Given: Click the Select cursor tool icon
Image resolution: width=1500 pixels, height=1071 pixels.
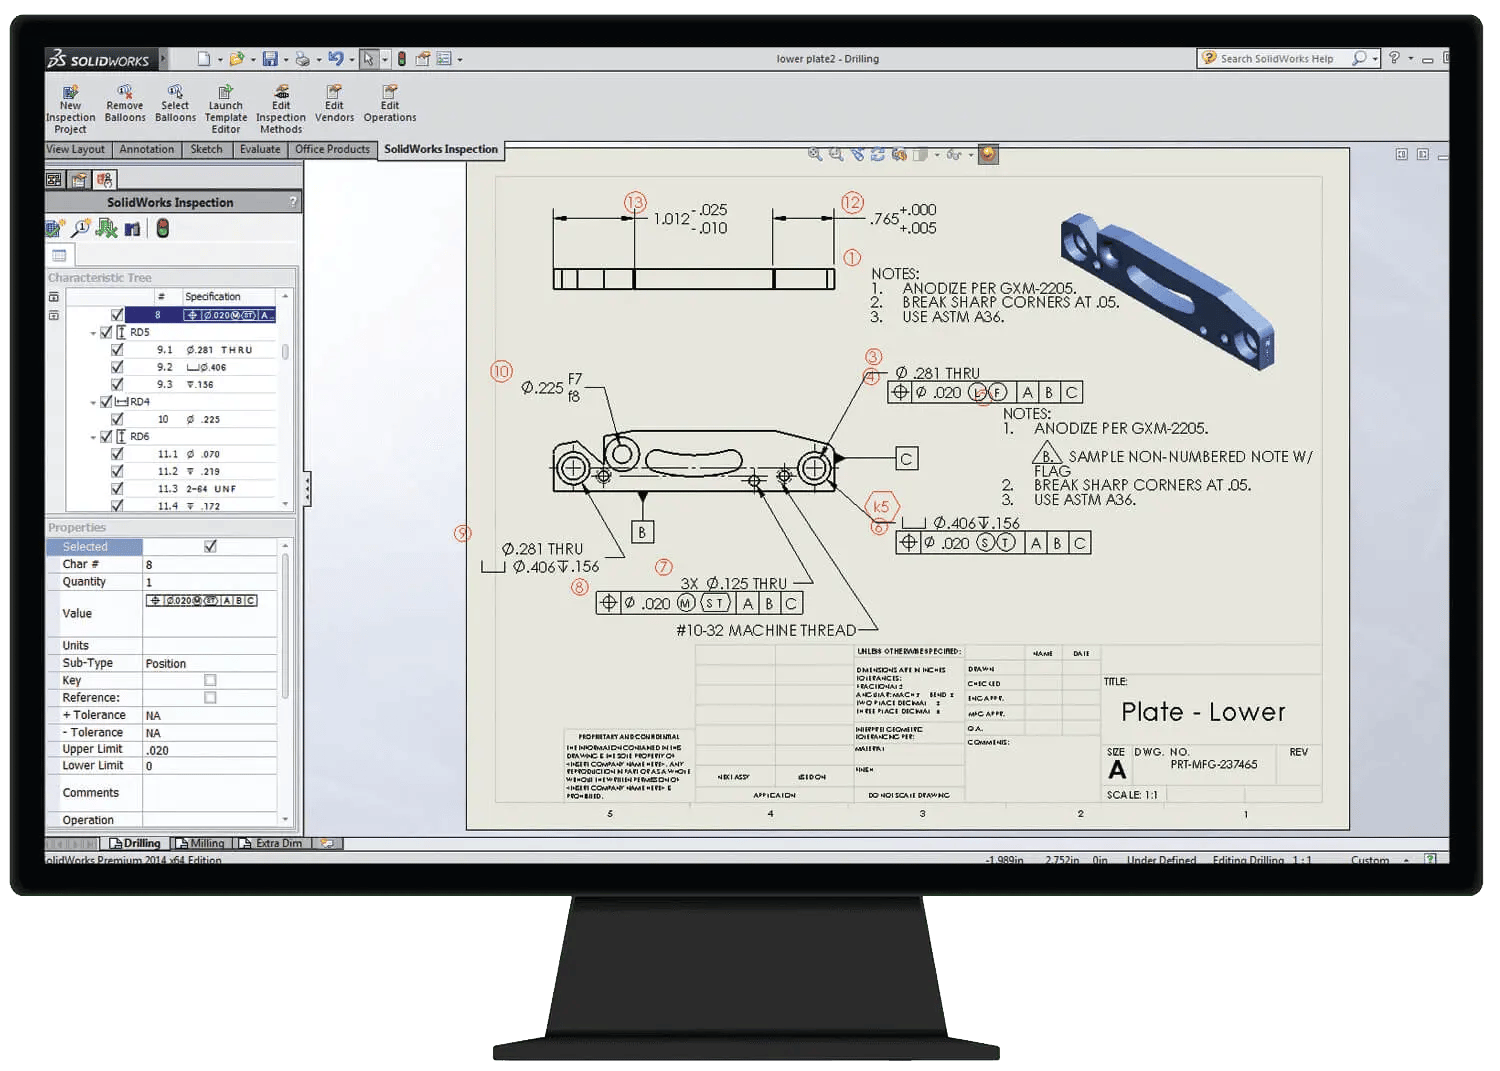Looking at the screenshot, I should pyautogui.click(x=369, y=59).
